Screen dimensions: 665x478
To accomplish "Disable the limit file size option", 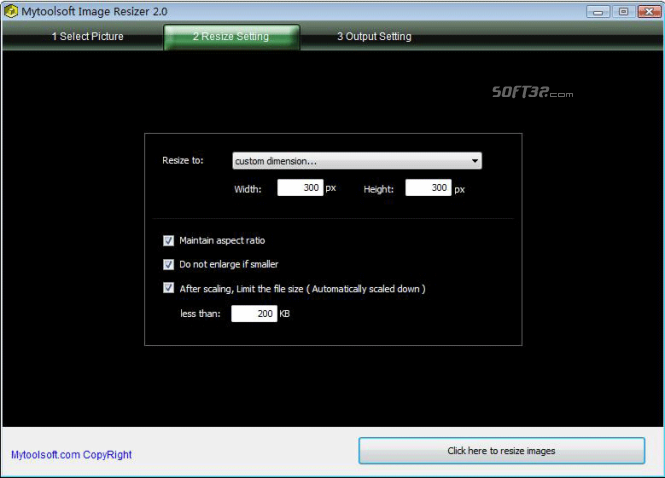I will pyautogui.click(x=168, y=288).
